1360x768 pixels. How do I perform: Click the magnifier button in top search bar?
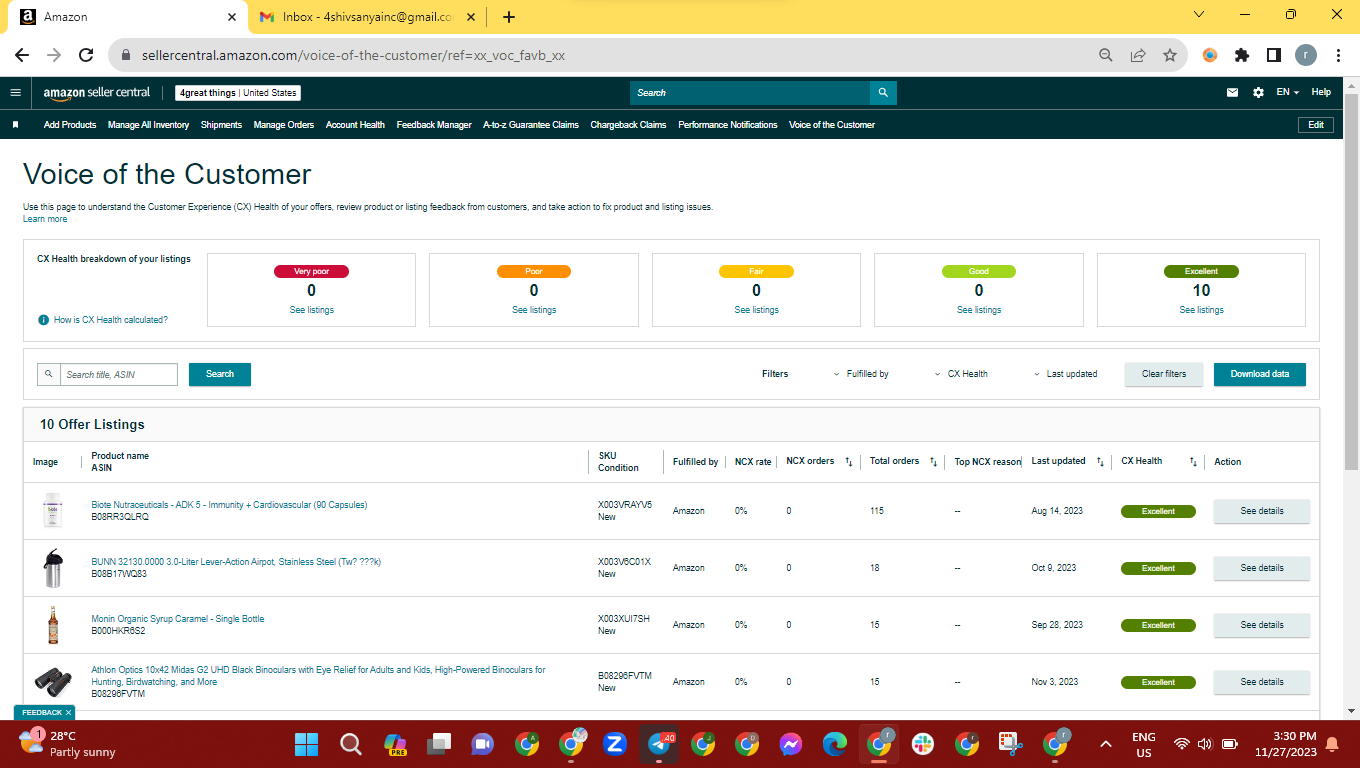(x=883, y=93)
